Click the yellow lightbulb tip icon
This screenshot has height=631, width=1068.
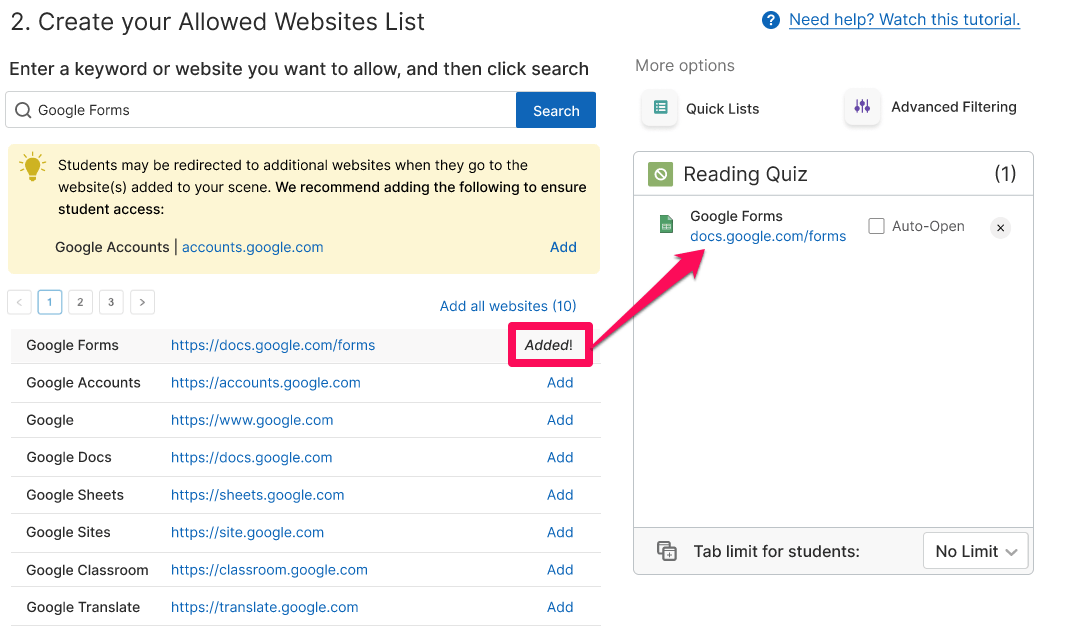[32, 166]
